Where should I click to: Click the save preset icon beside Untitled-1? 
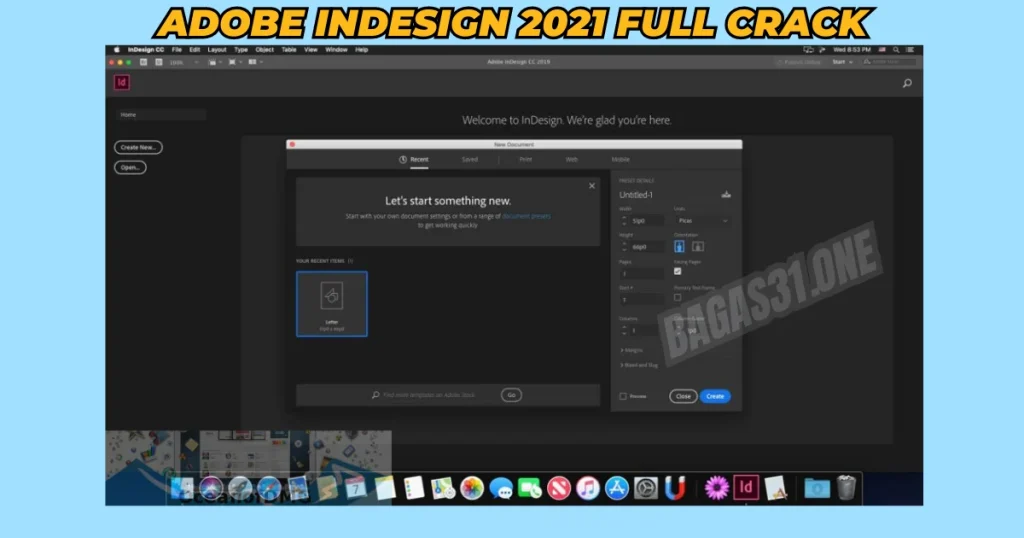726,195
